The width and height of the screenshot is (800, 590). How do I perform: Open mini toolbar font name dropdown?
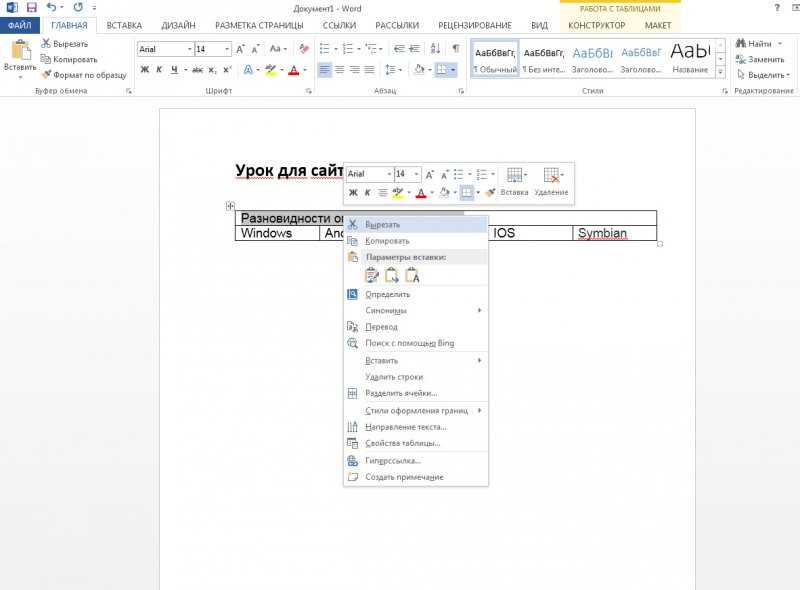[389, 174]
